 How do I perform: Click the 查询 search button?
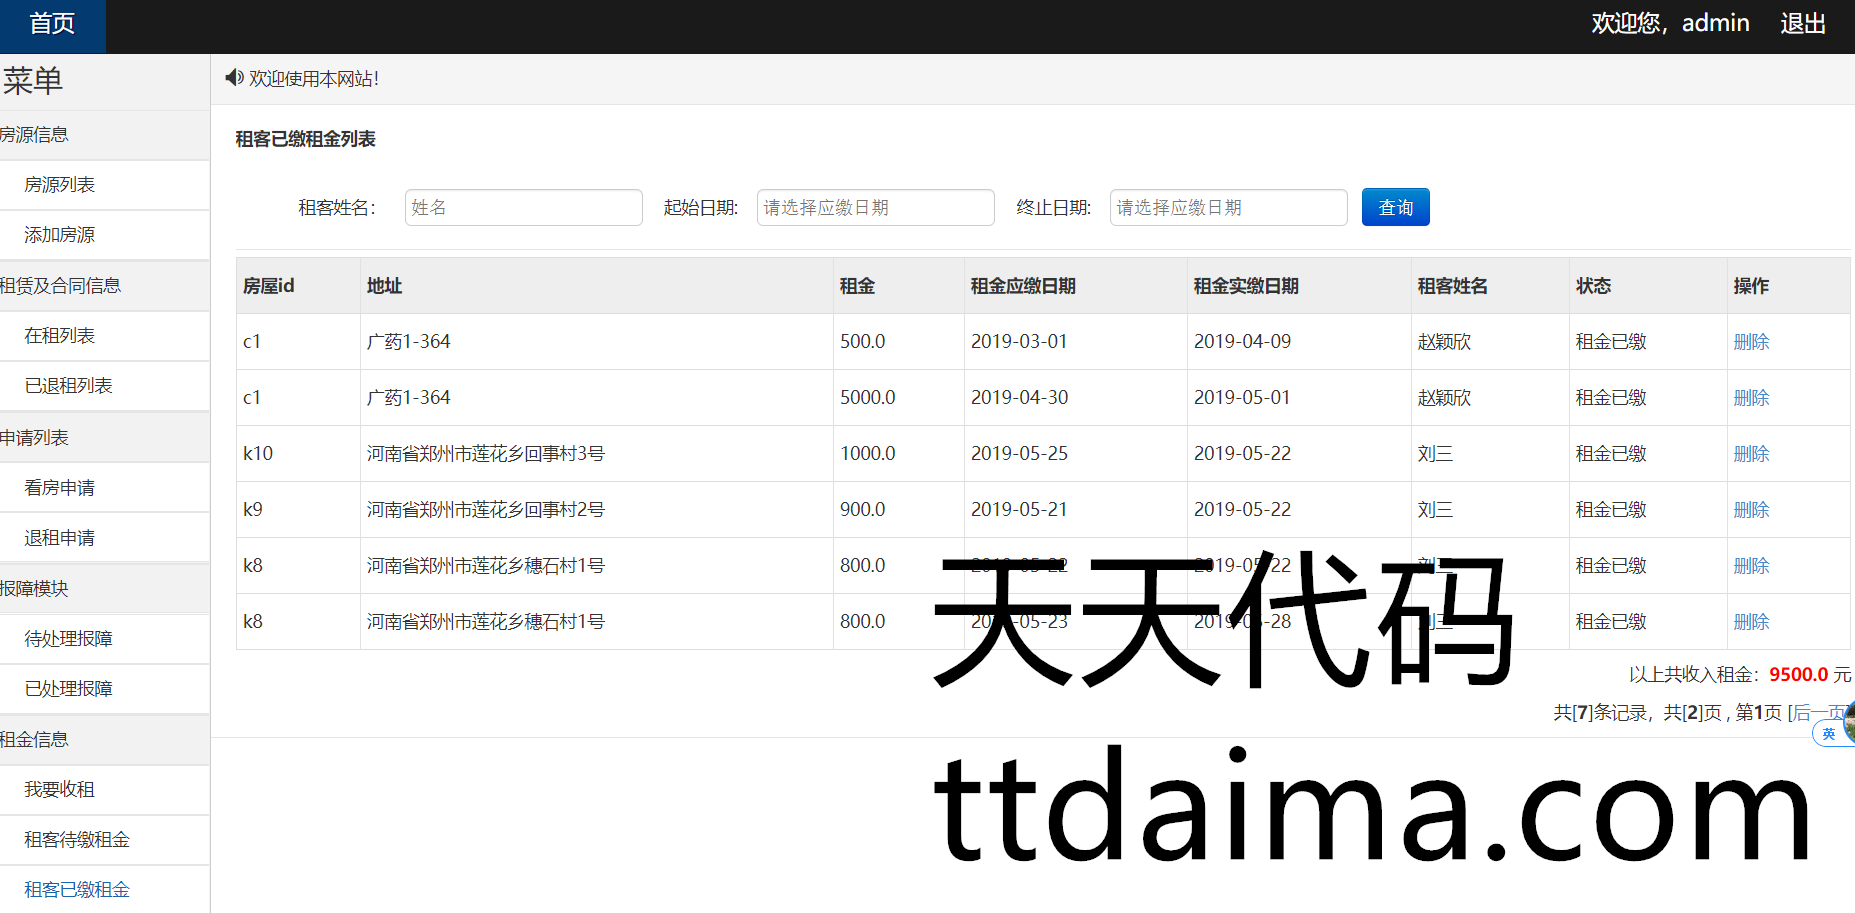1395,208
